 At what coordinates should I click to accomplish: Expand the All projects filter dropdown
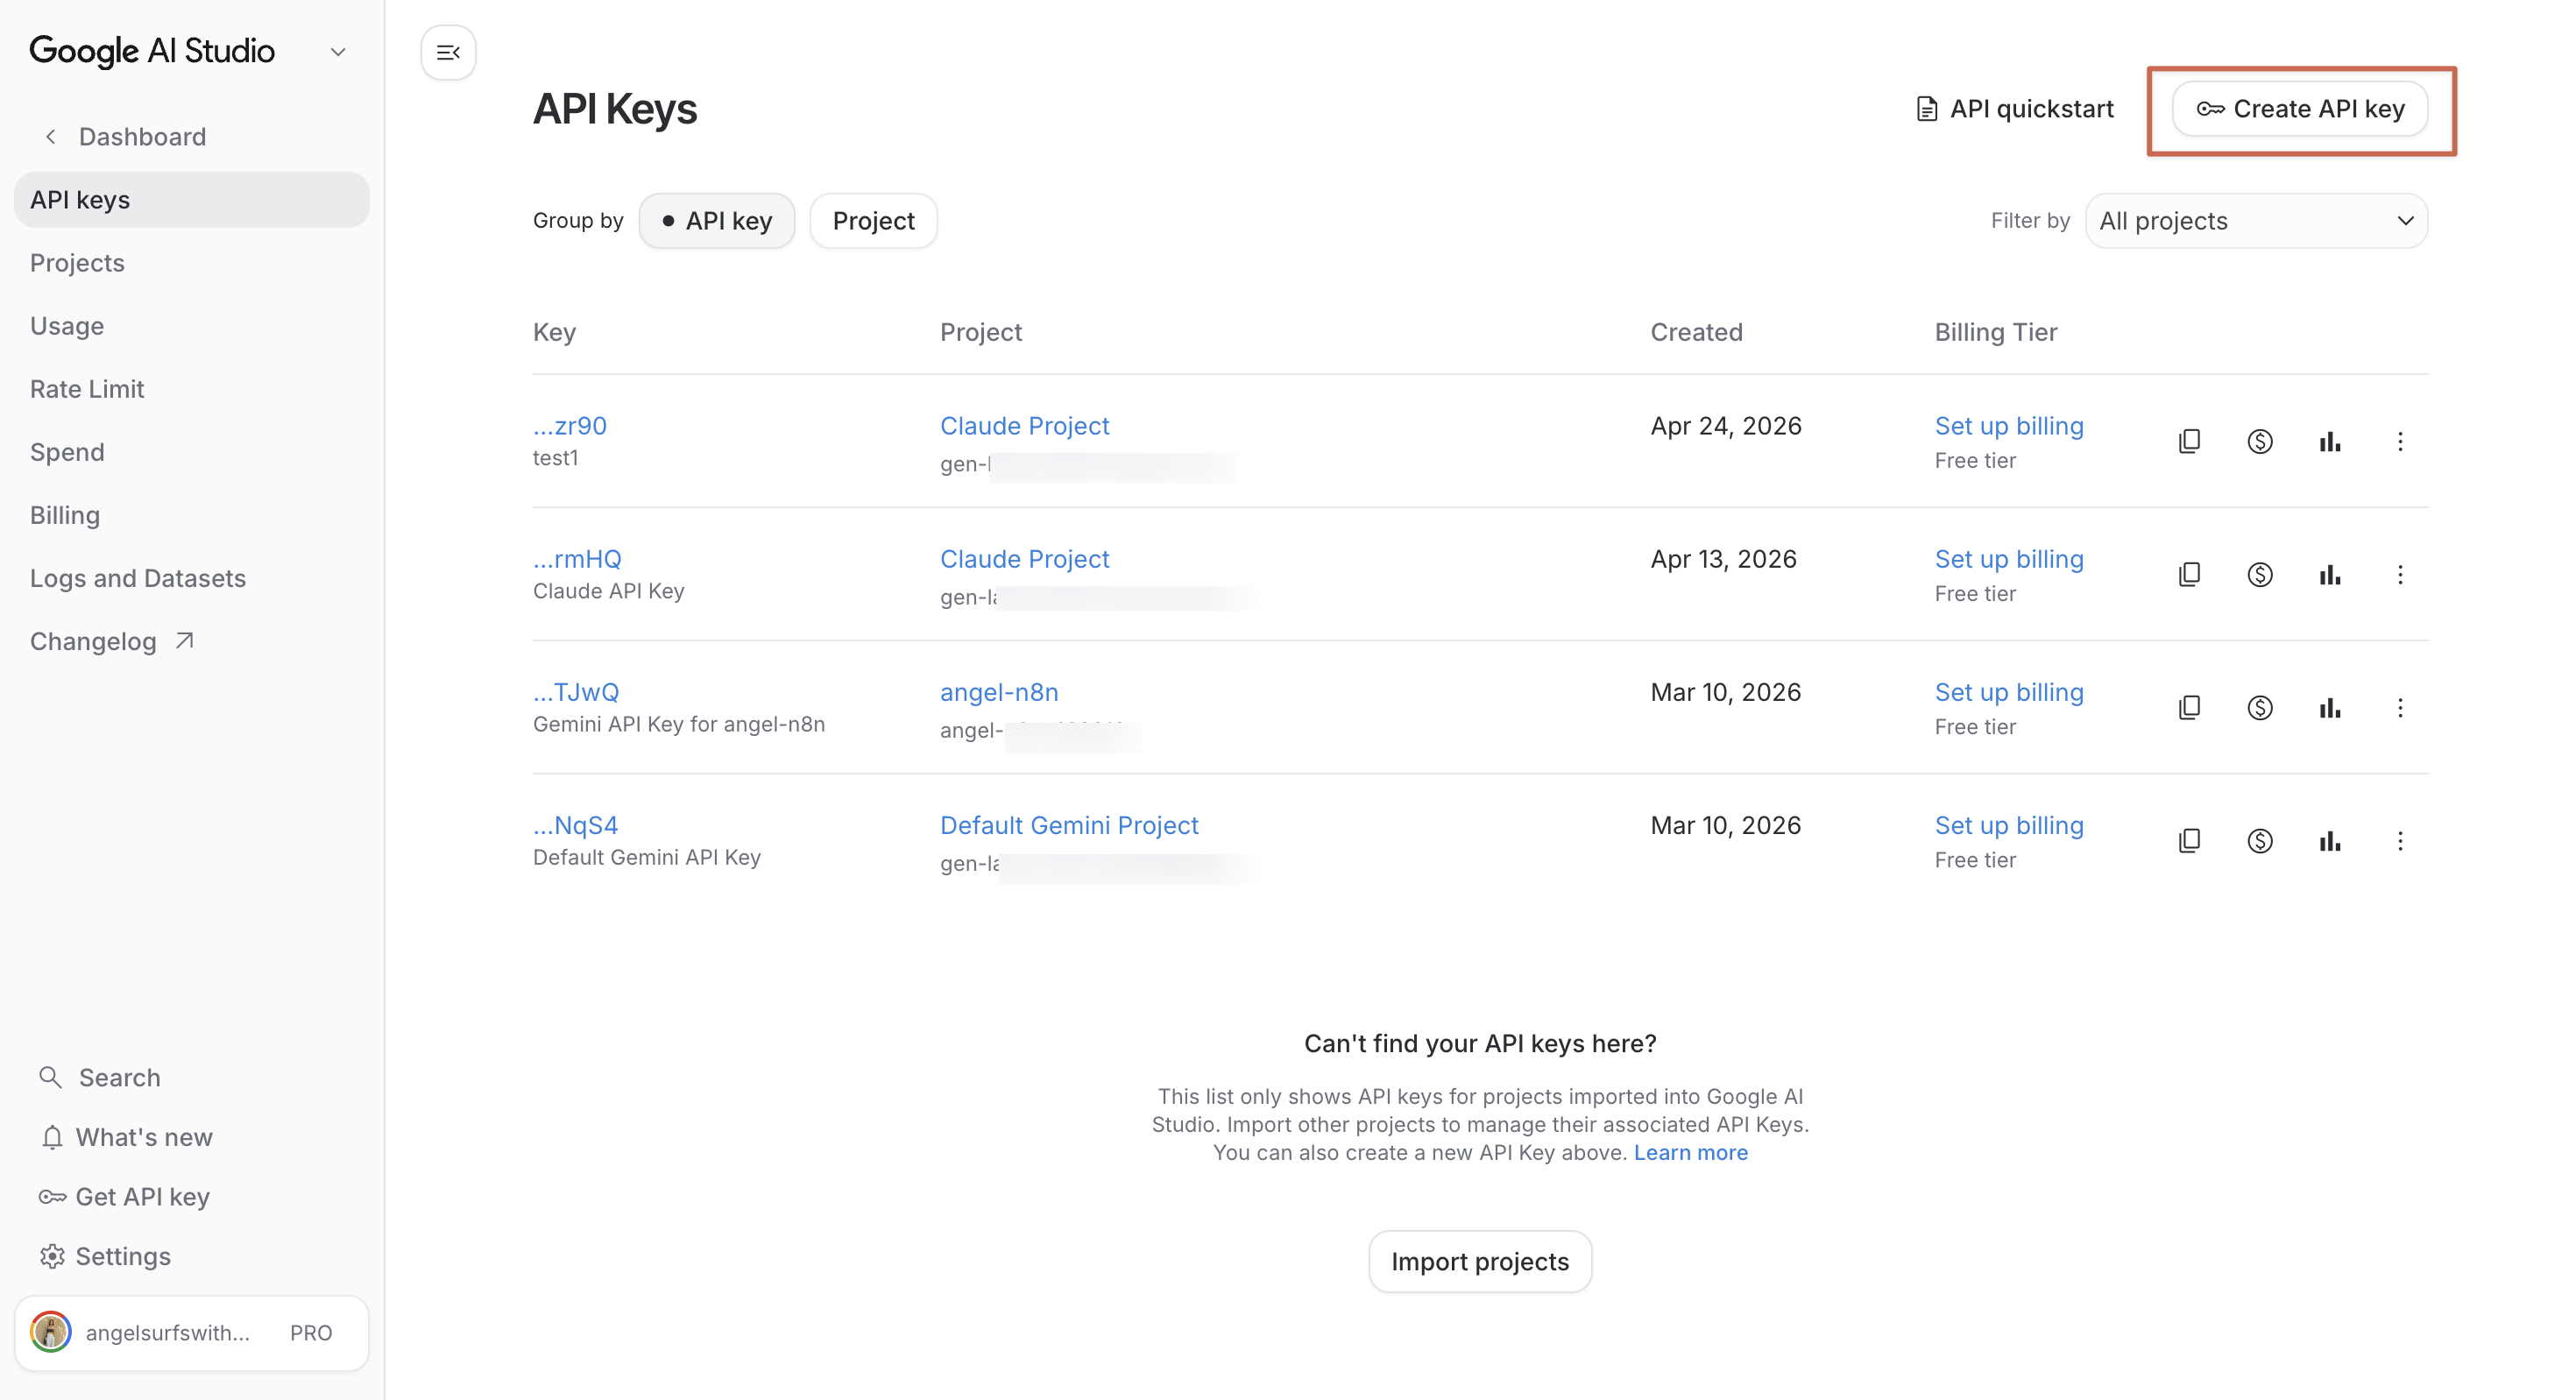(2256, 221)
